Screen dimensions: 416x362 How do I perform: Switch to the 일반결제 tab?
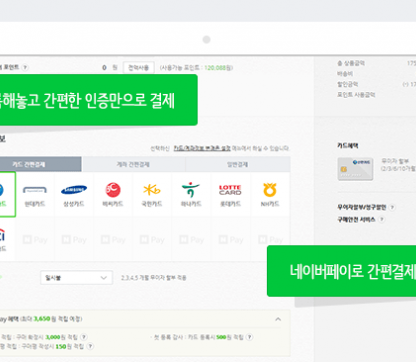tap(238, 164)
